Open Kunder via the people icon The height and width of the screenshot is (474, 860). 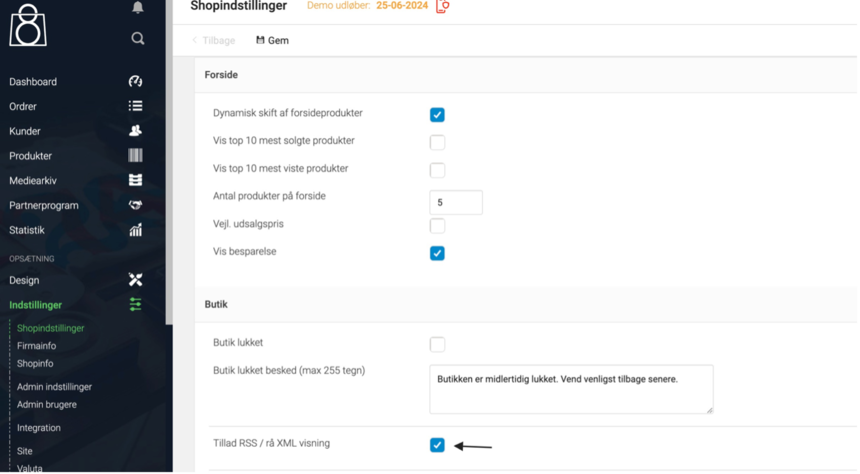point(135,131)
